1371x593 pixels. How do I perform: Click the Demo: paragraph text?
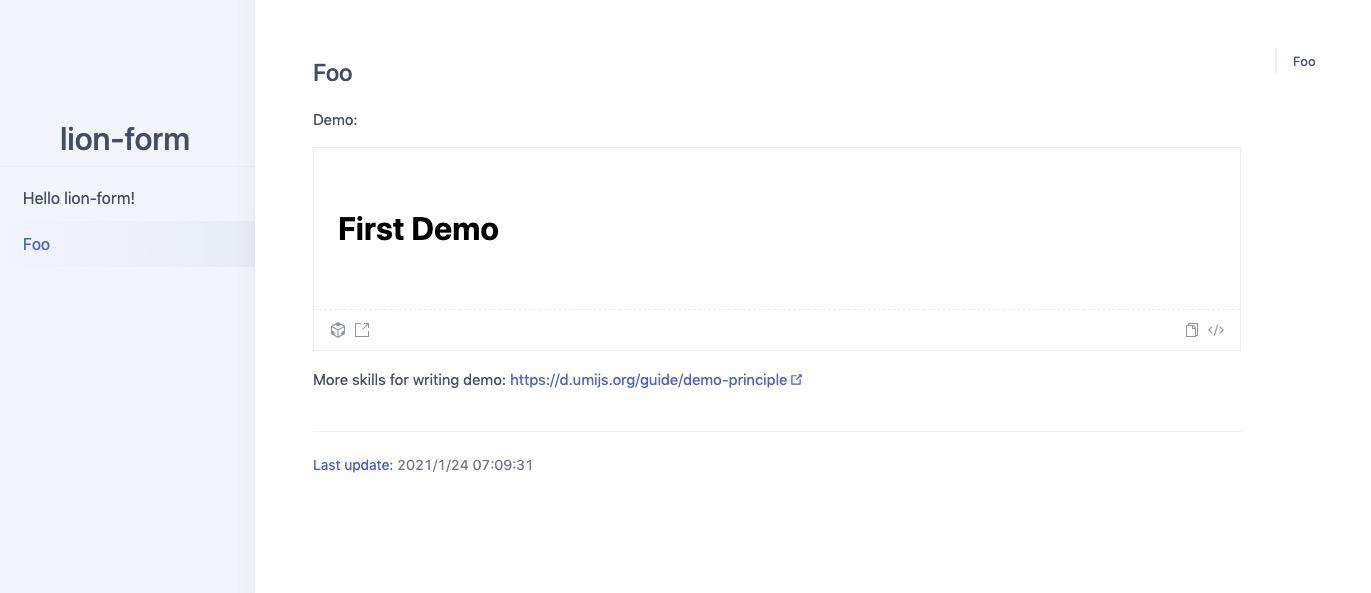click(335, 120)
